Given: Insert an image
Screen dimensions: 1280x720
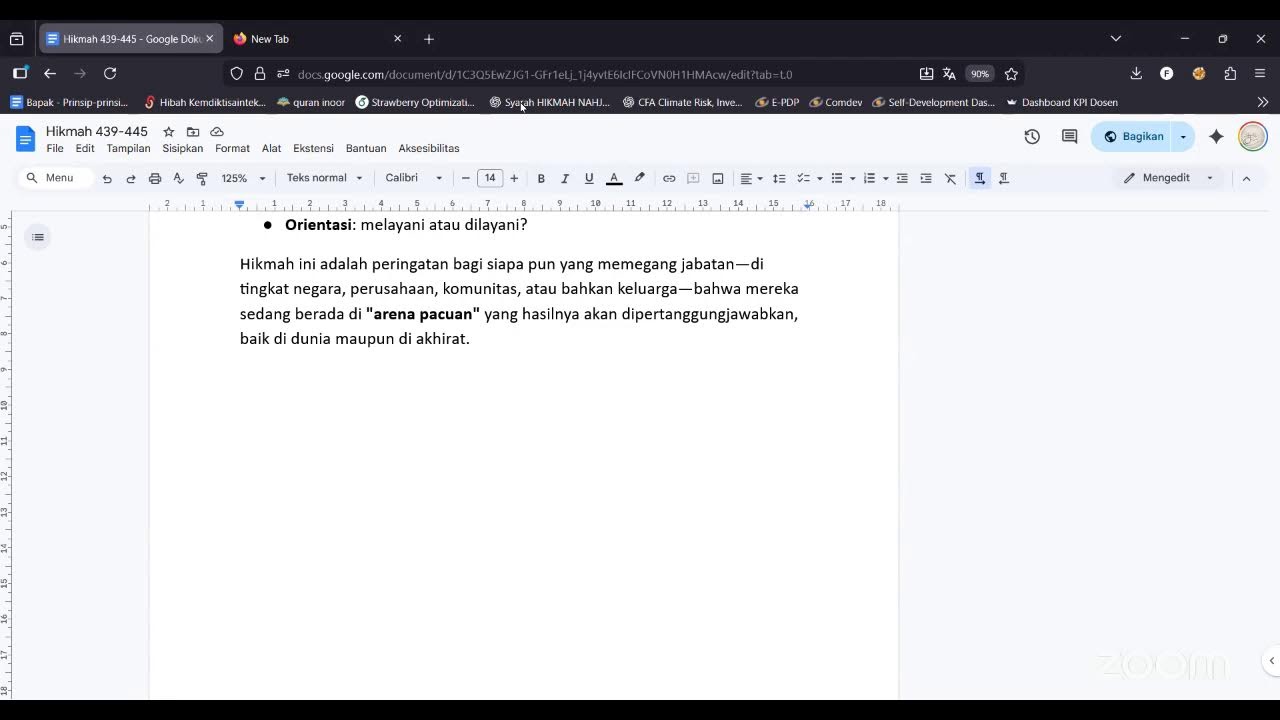Looking at the screenshot, I should pyautogui.click(x=718, y=178).
